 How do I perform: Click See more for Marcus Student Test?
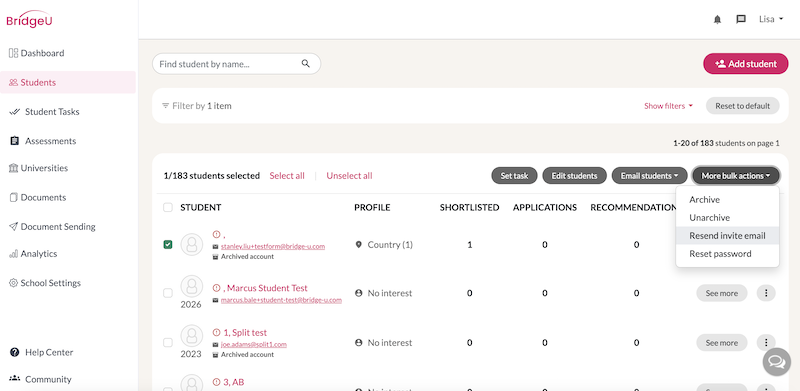coord(721,293)
